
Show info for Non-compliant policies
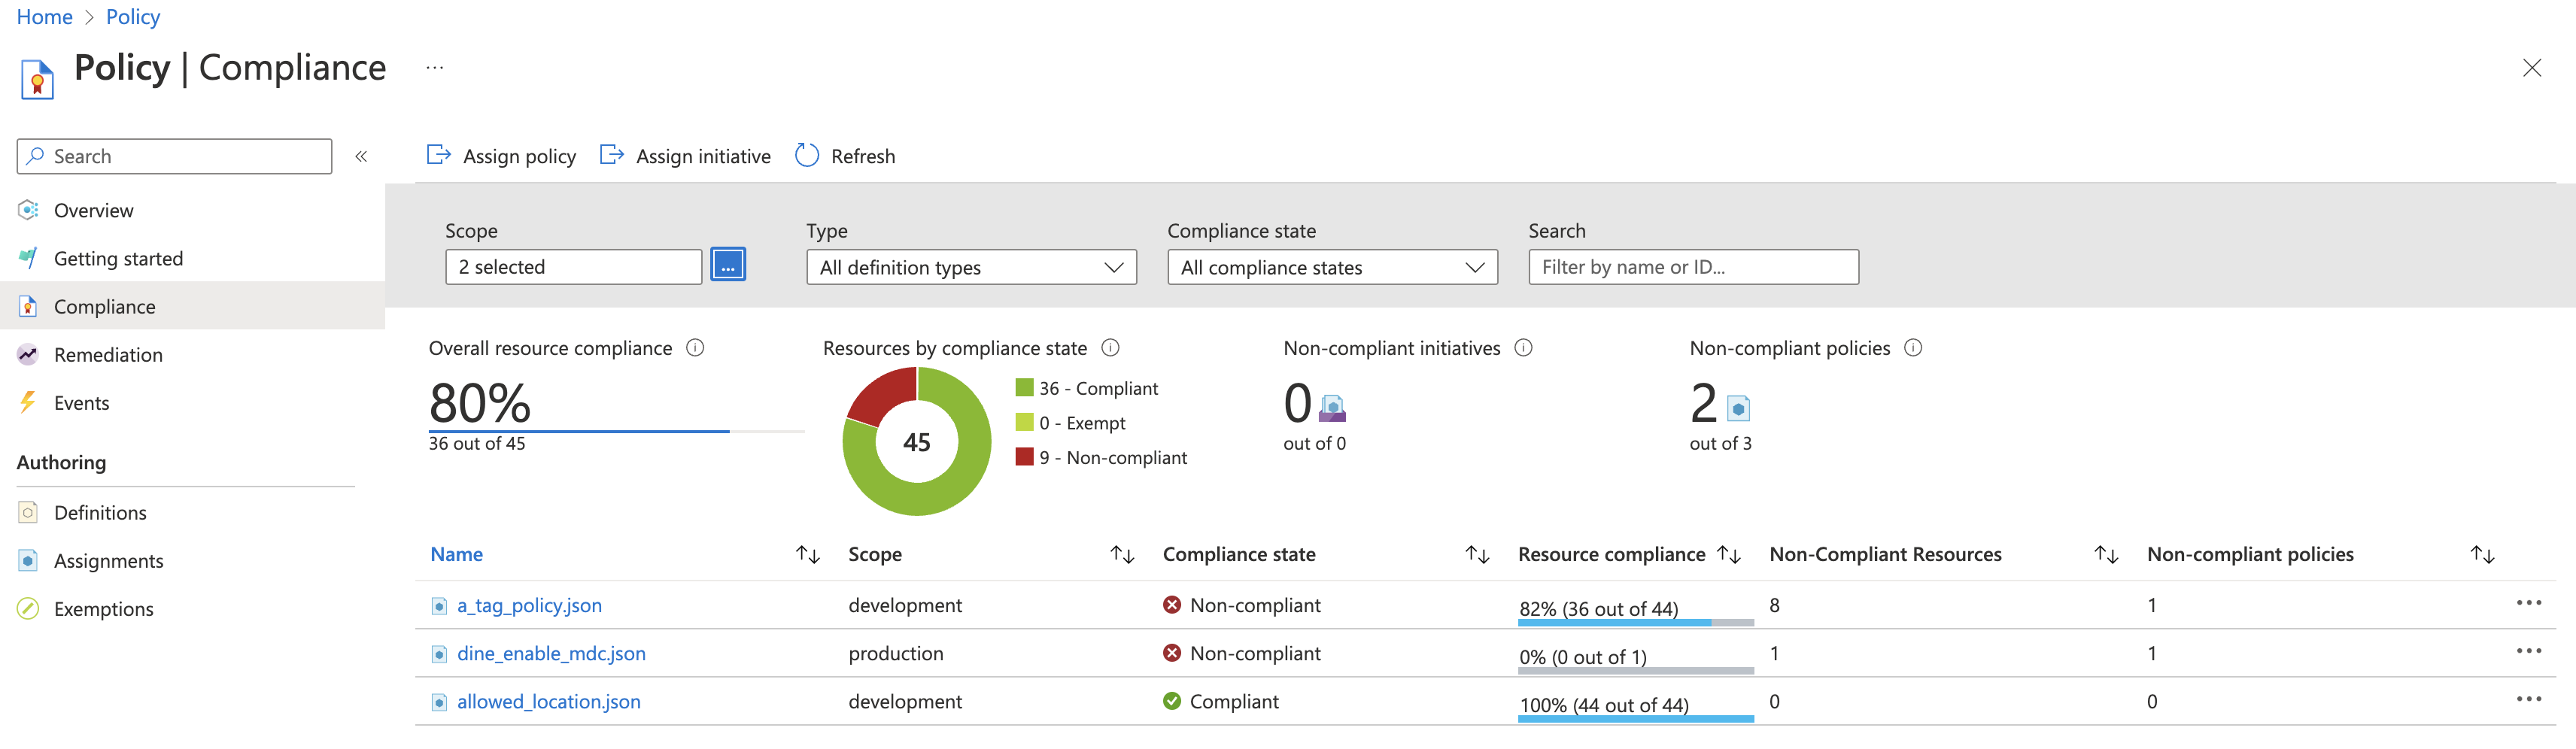click(x=1912, y=348)
